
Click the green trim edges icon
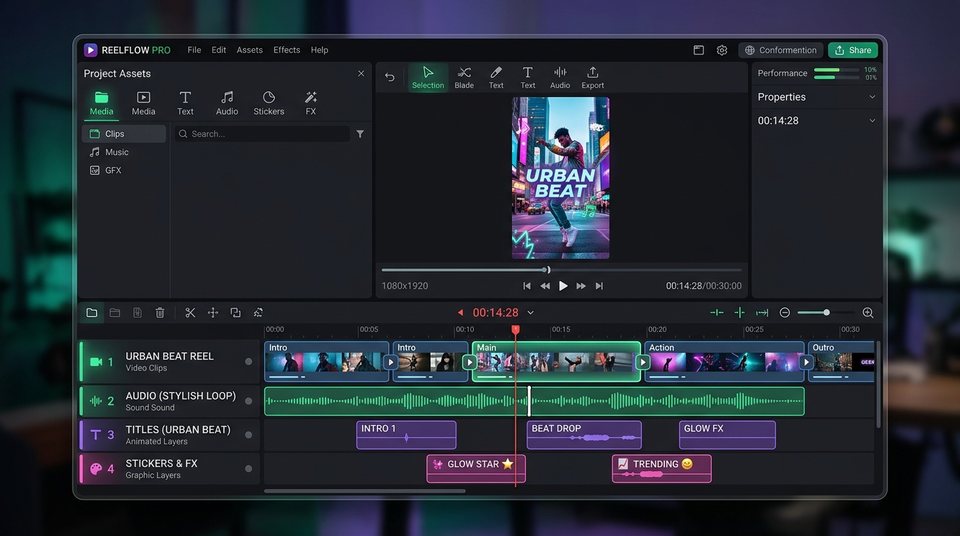click(x=716, y=312)
